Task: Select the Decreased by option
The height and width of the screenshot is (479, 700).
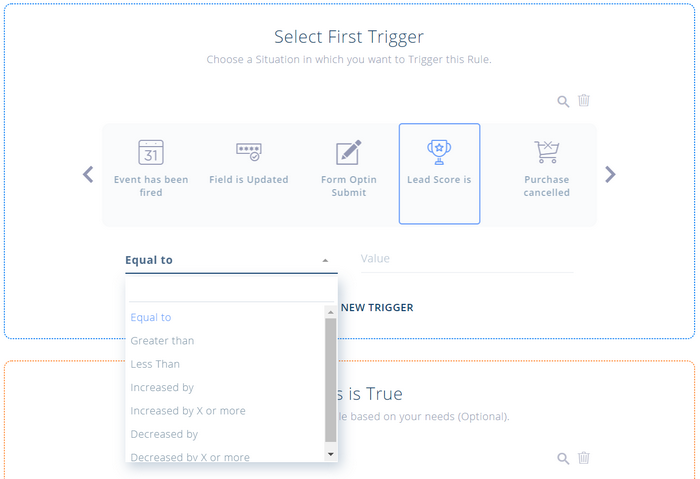Action: [164, 434]
